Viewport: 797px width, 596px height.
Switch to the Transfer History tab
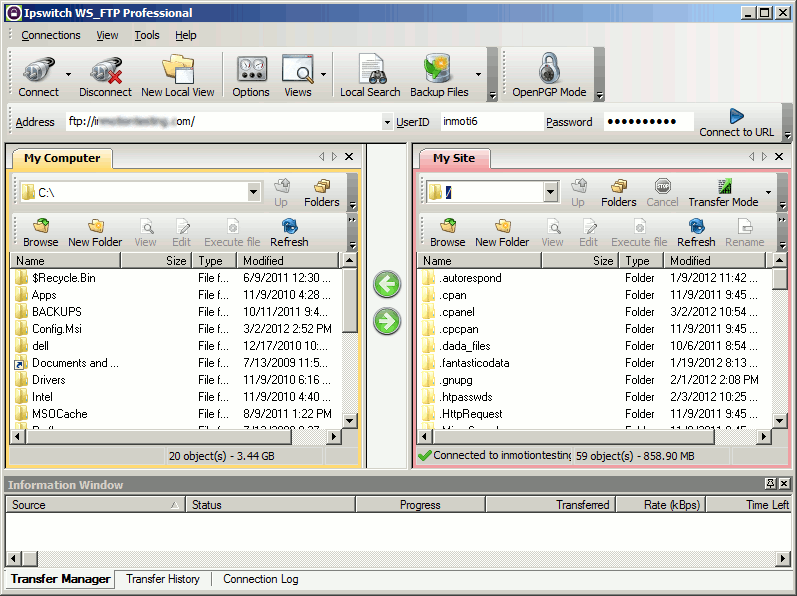pos(162,579)
